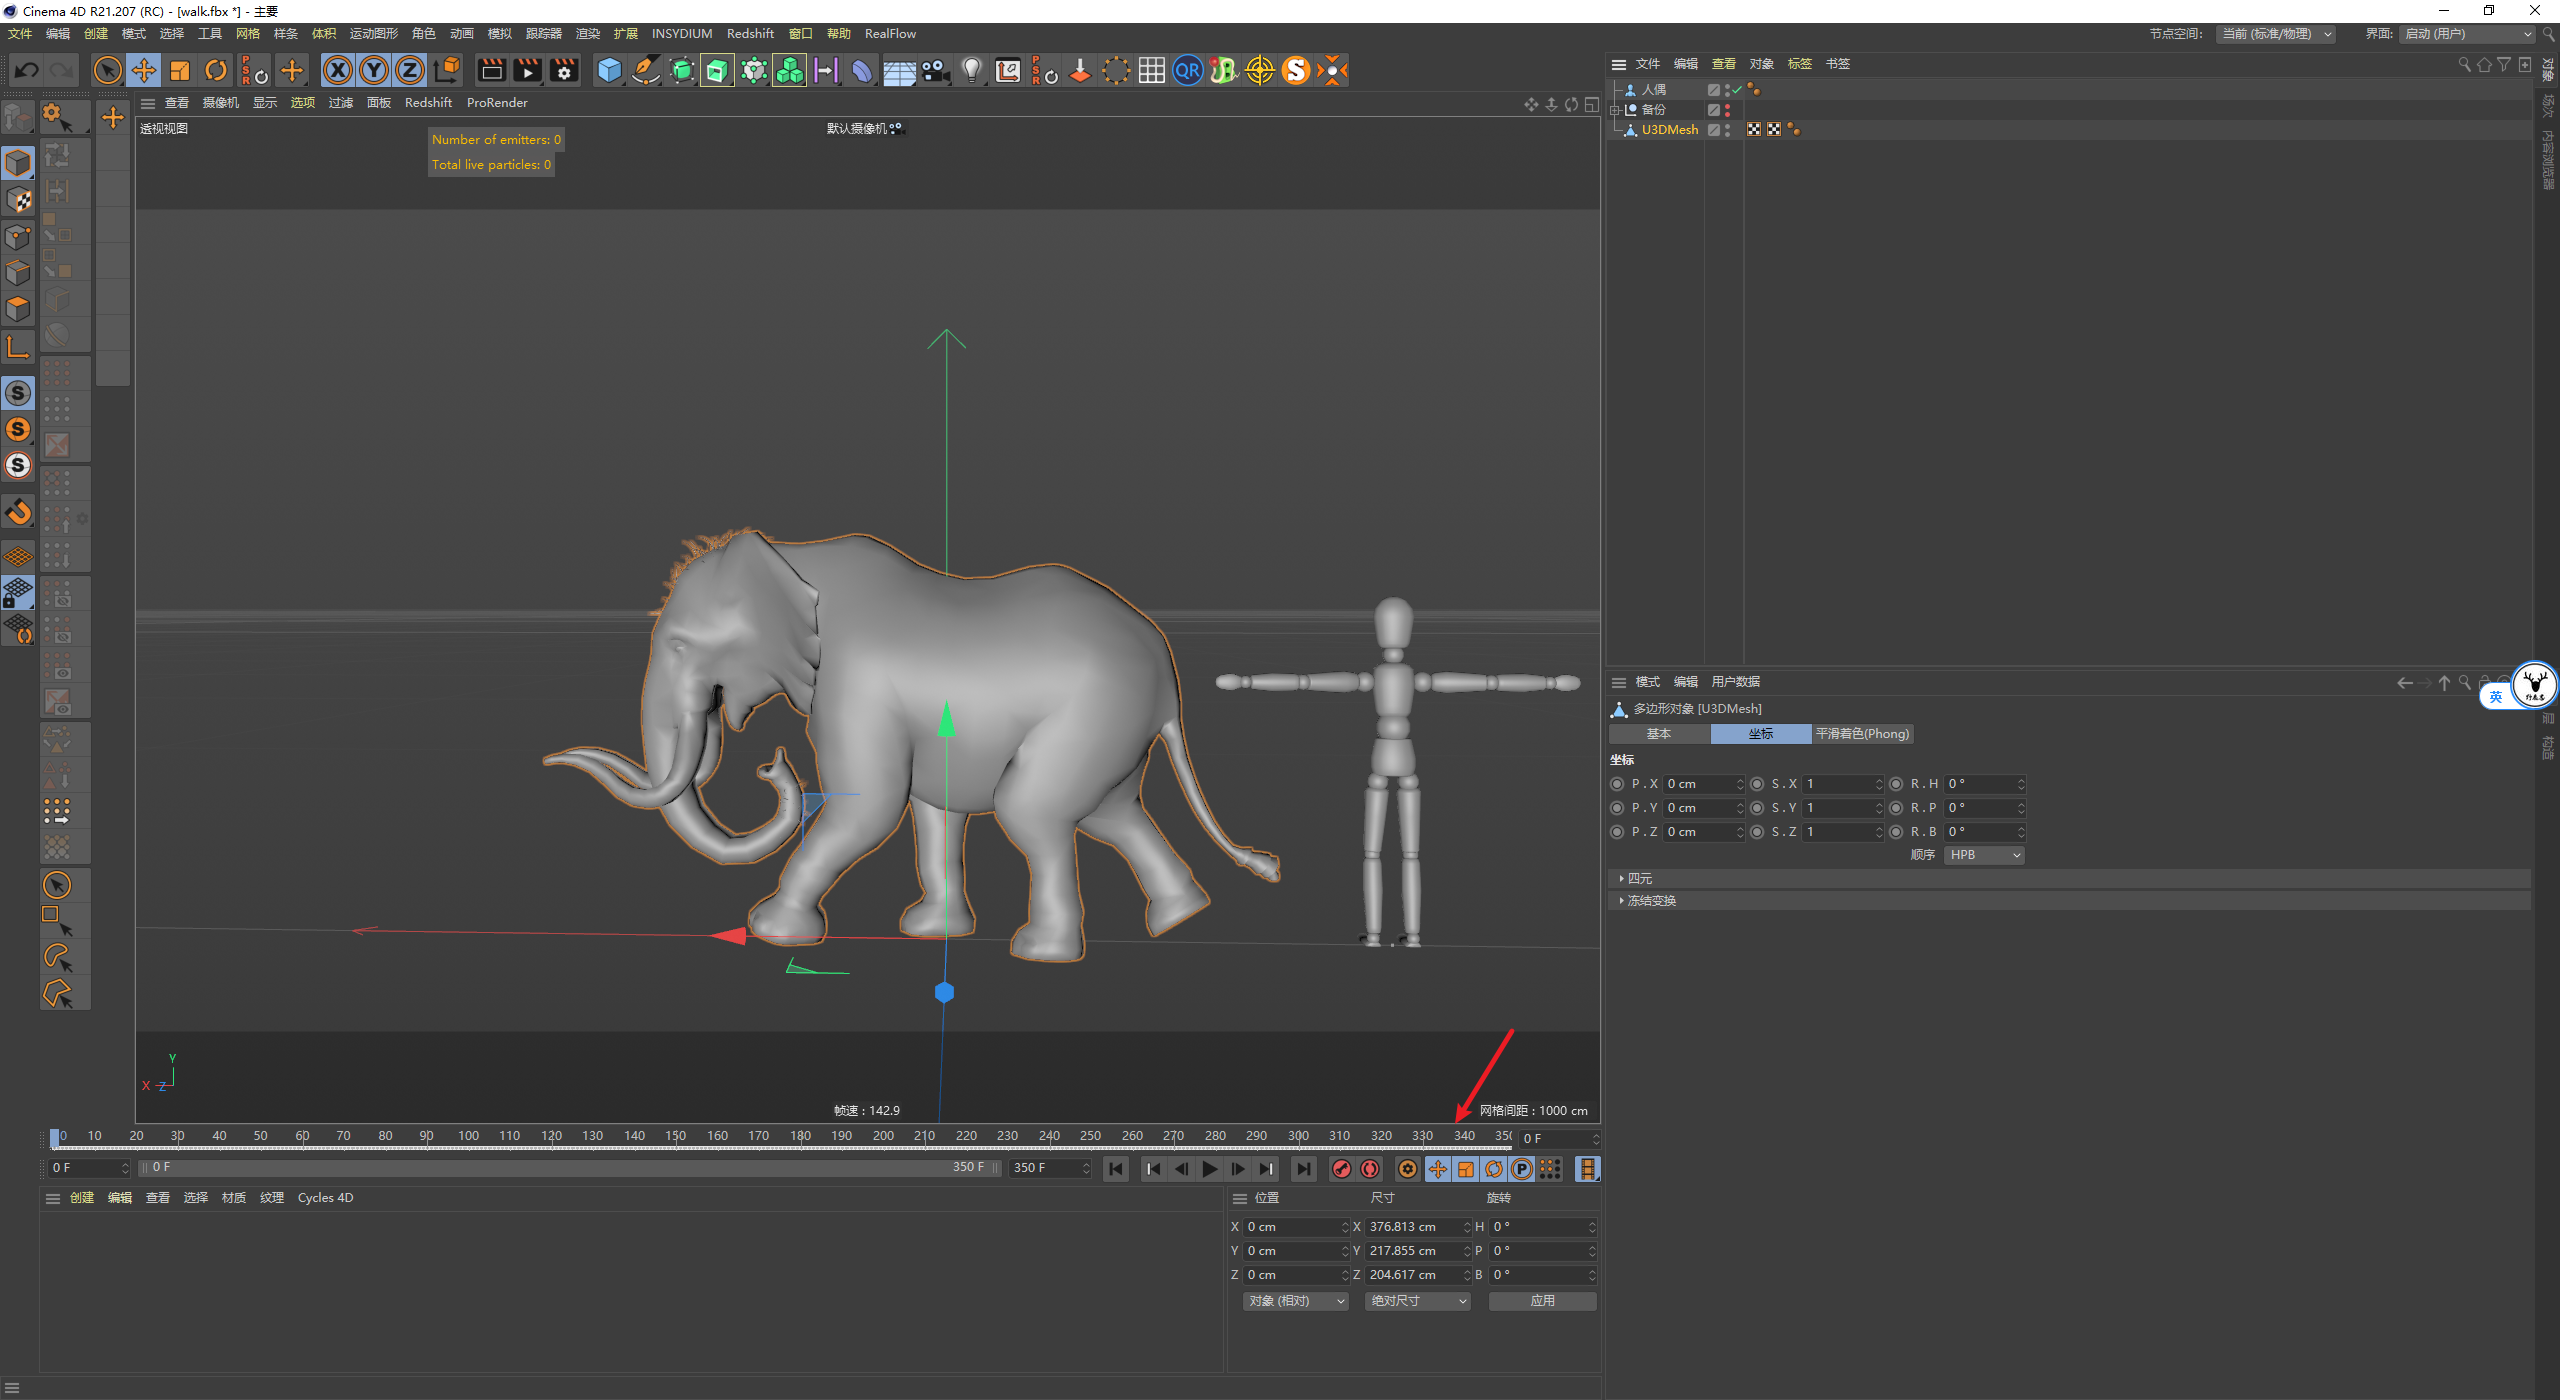The image size is (2560, 1400).
Task: Toggle X axis lock
Action: (338, 71)
